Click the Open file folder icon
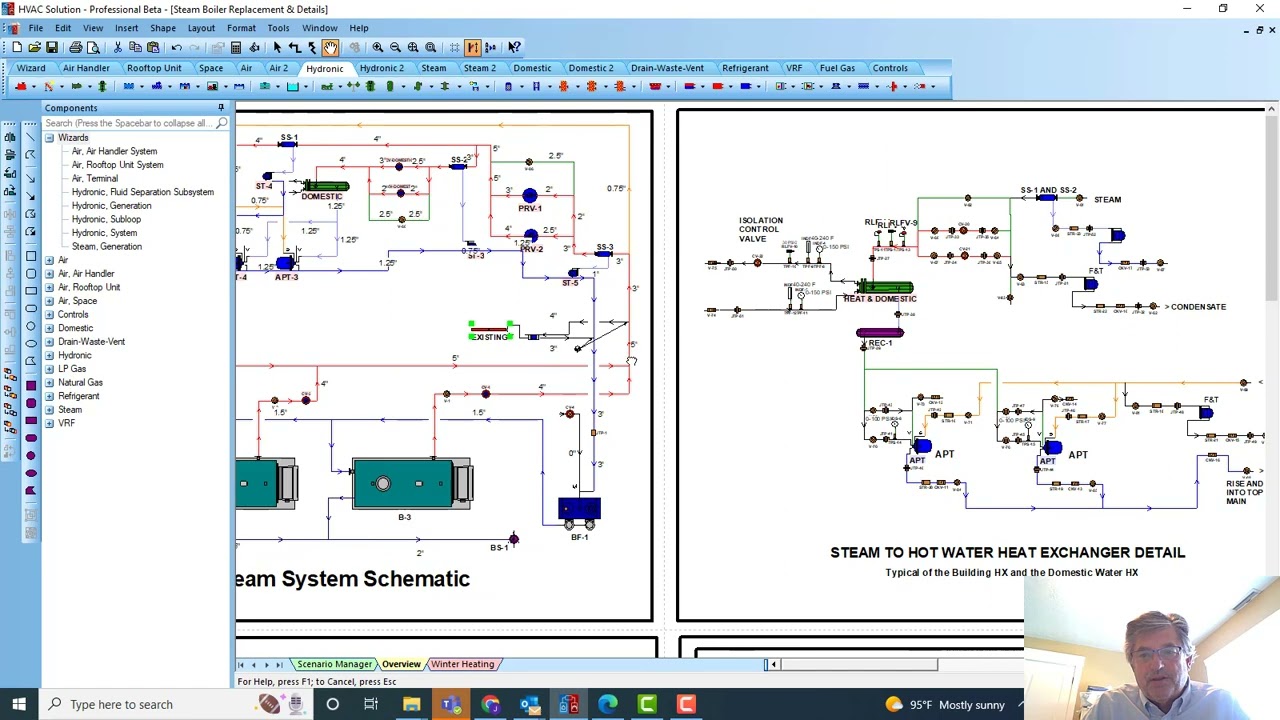 coord(34,47)
